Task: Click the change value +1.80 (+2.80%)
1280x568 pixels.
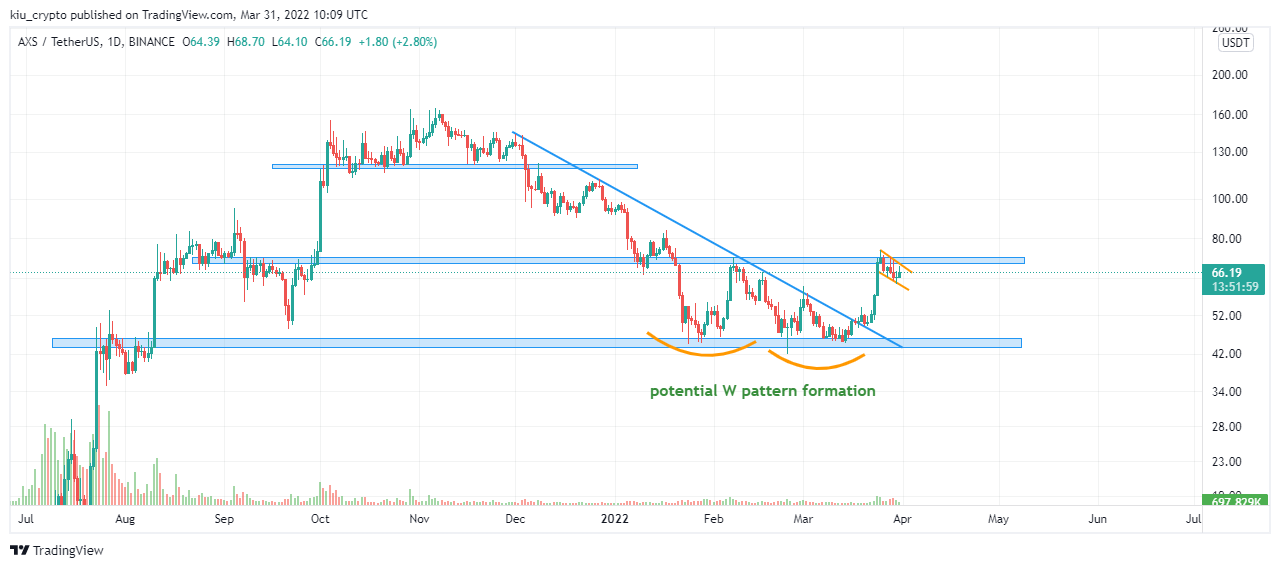Action: 399,42
